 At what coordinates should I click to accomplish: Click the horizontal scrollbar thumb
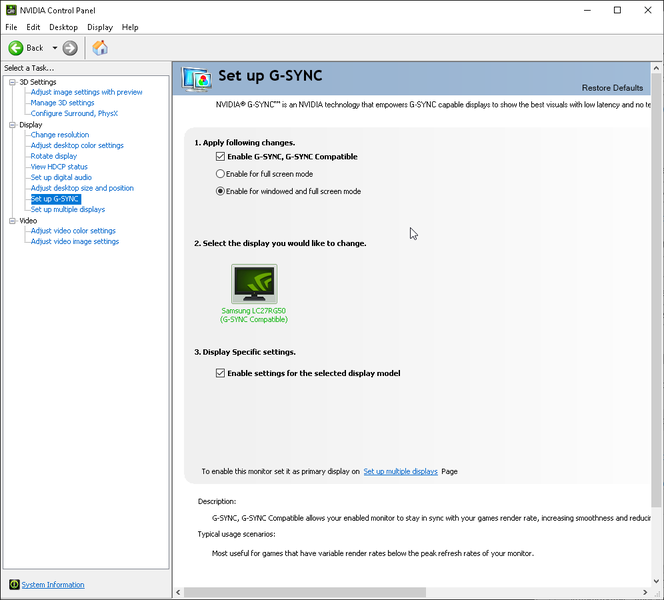tap(305, 592)
